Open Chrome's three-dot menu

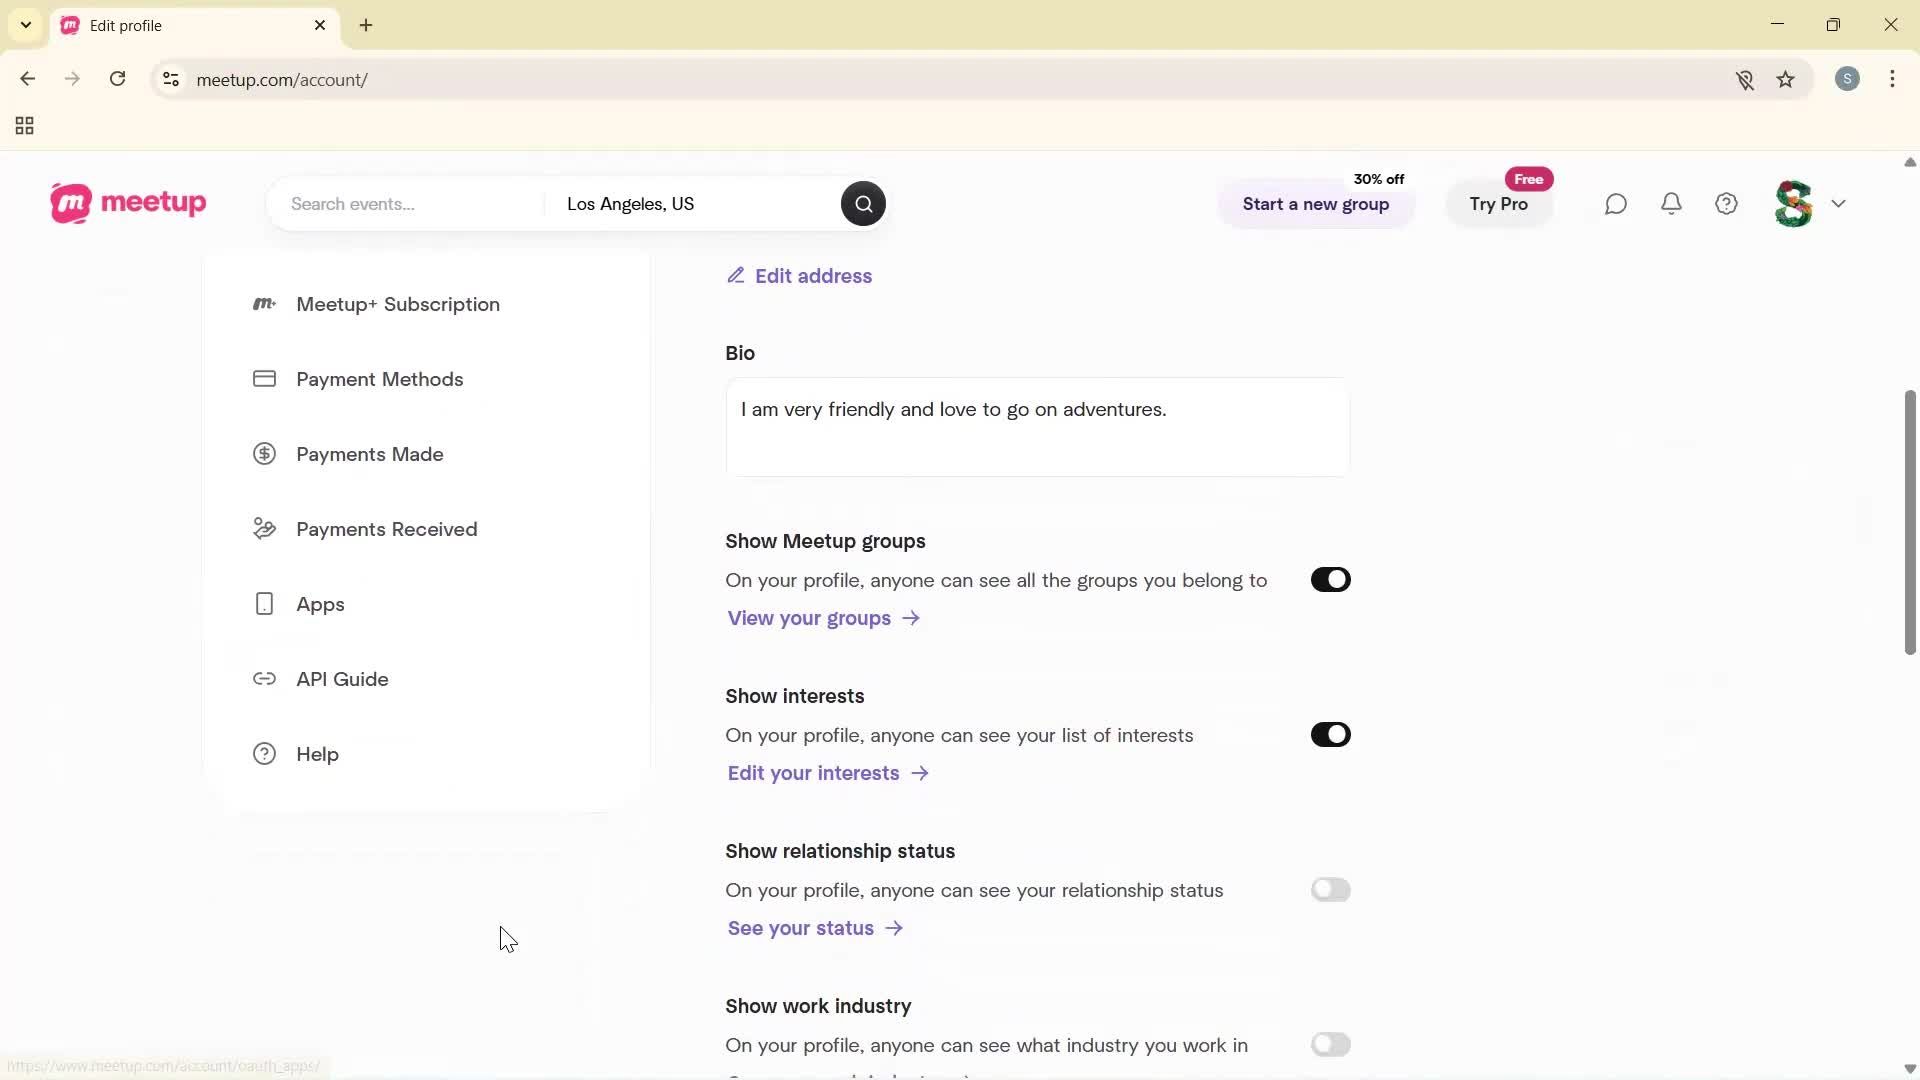1893,79
